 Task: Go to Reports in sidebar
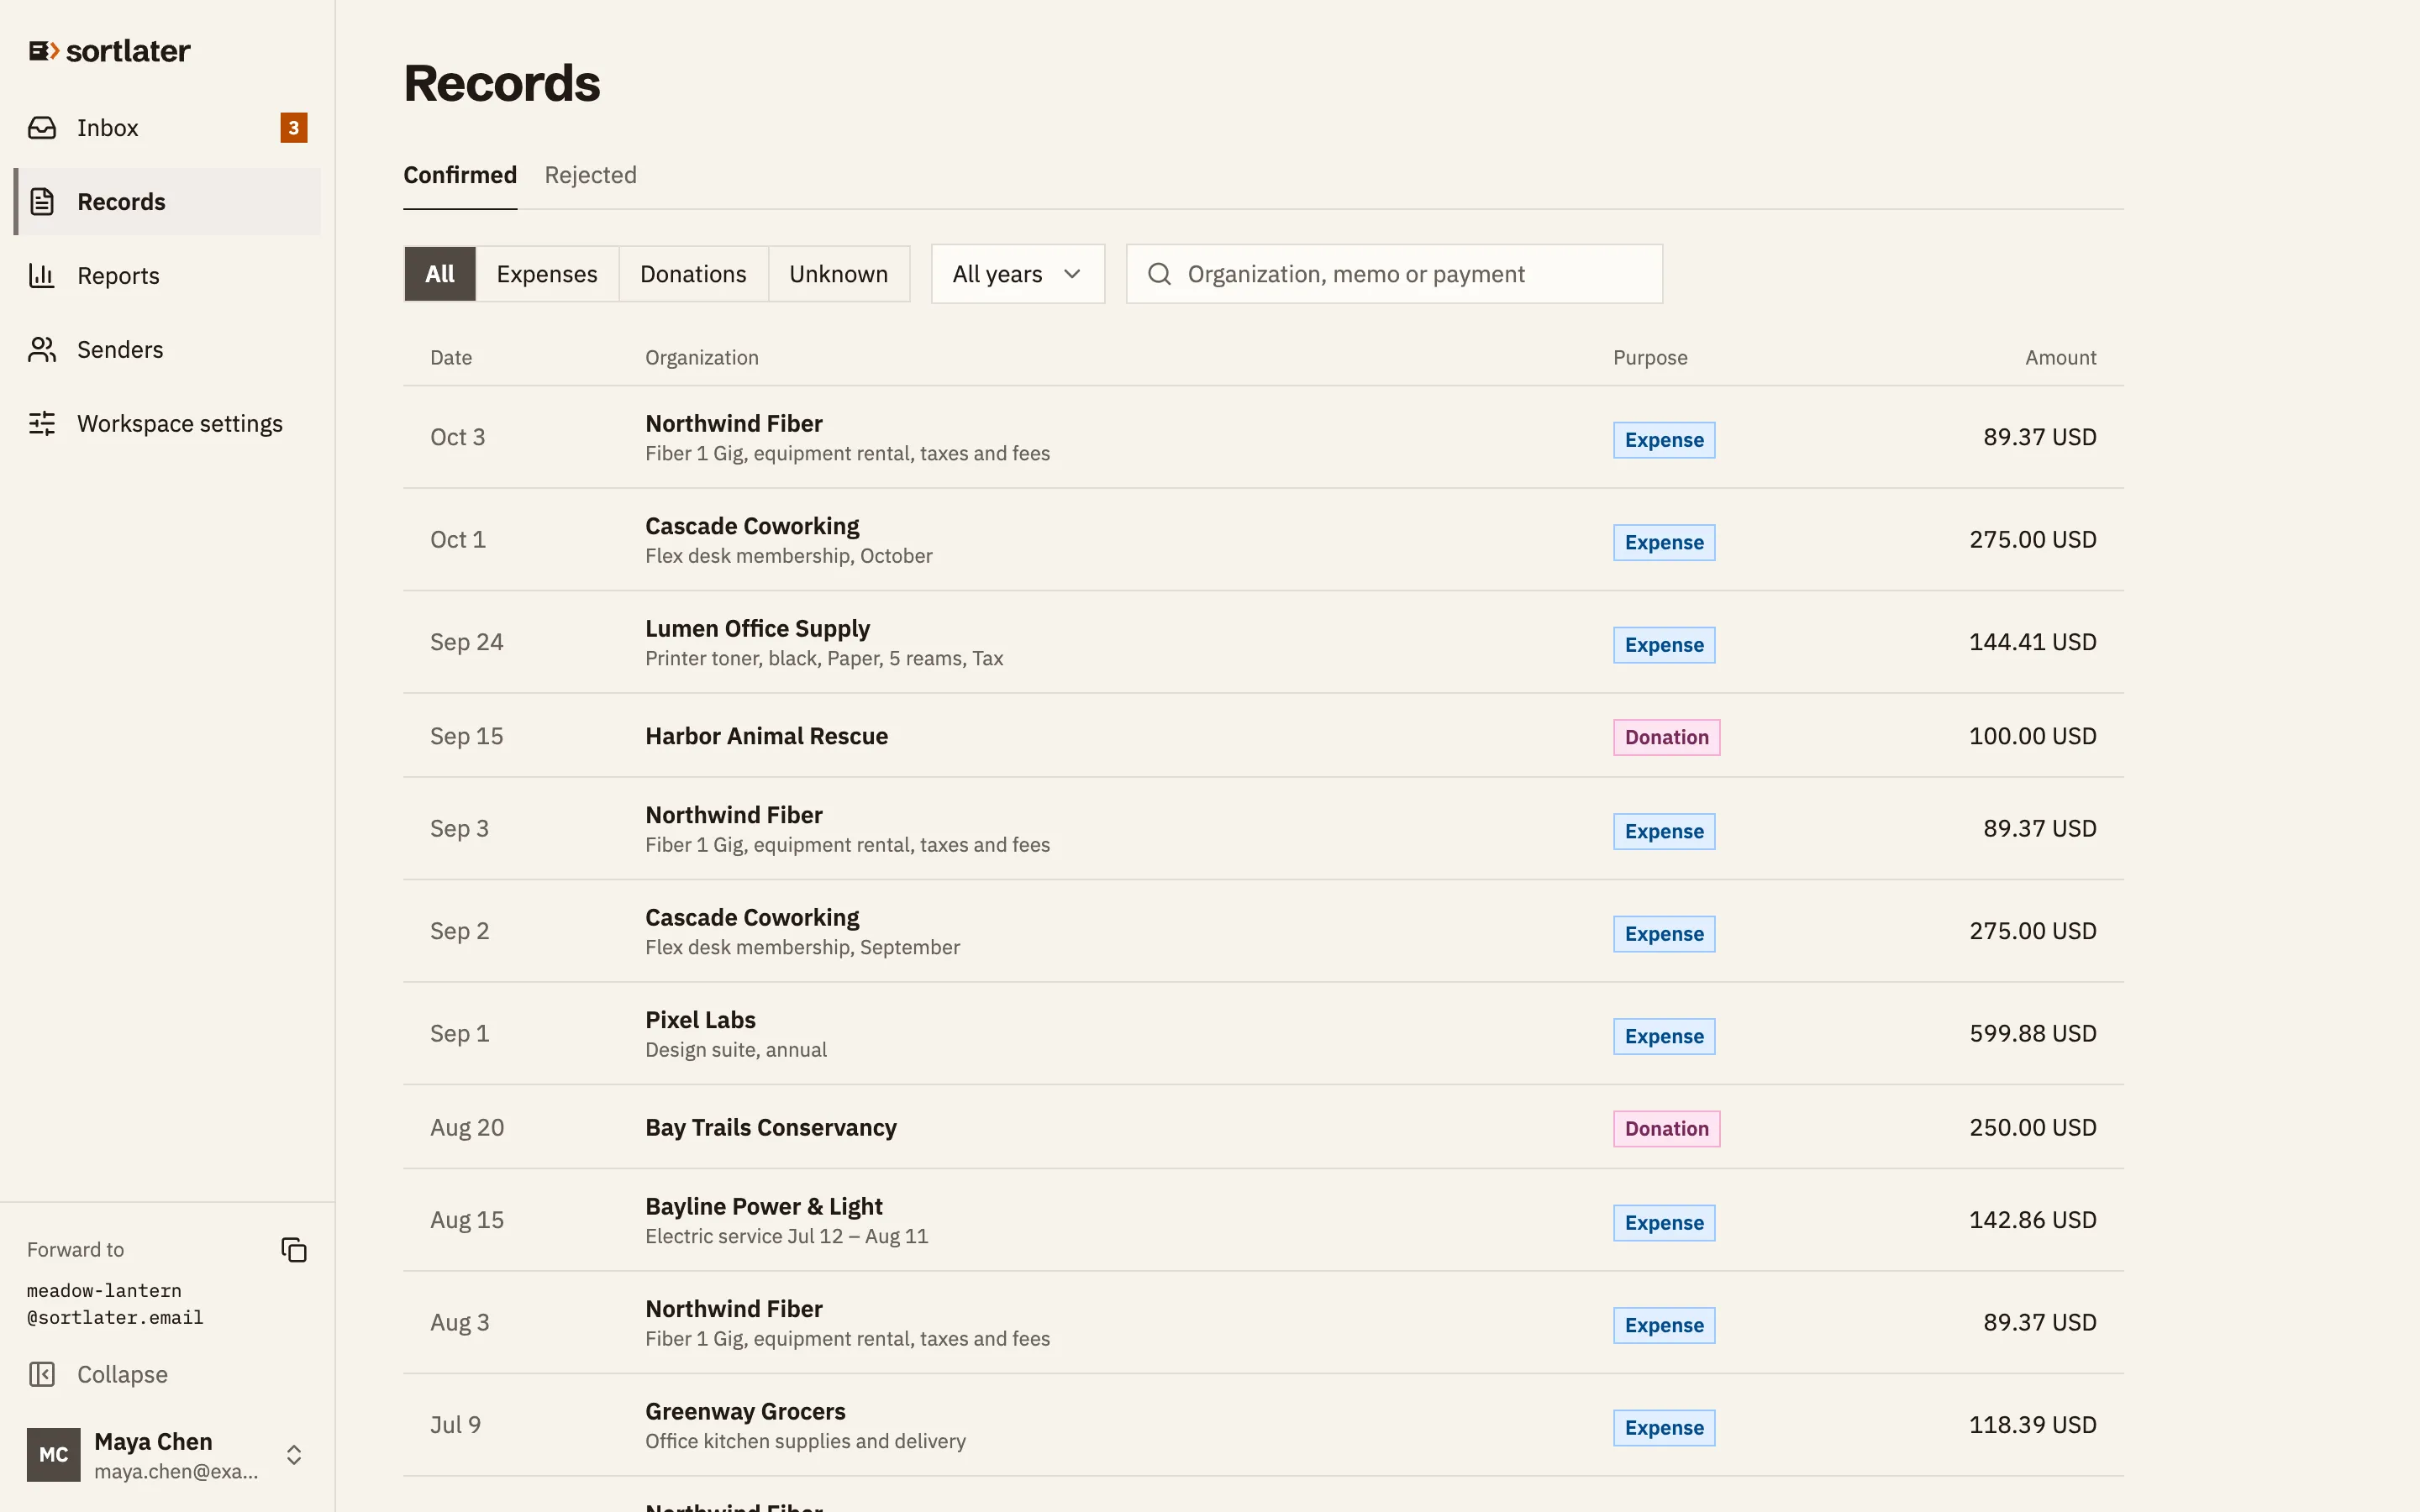click(167, 276)
